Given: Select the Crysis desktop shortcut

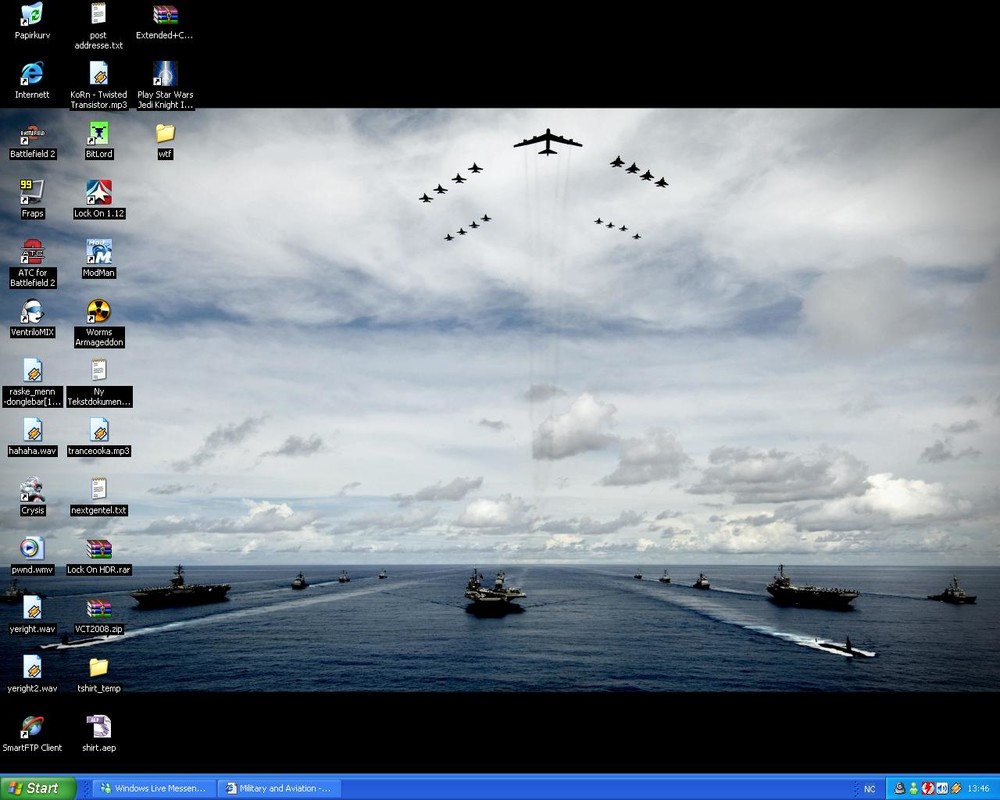Looking at the screenshot, I should pyautogui.click(x=32, y=490).
